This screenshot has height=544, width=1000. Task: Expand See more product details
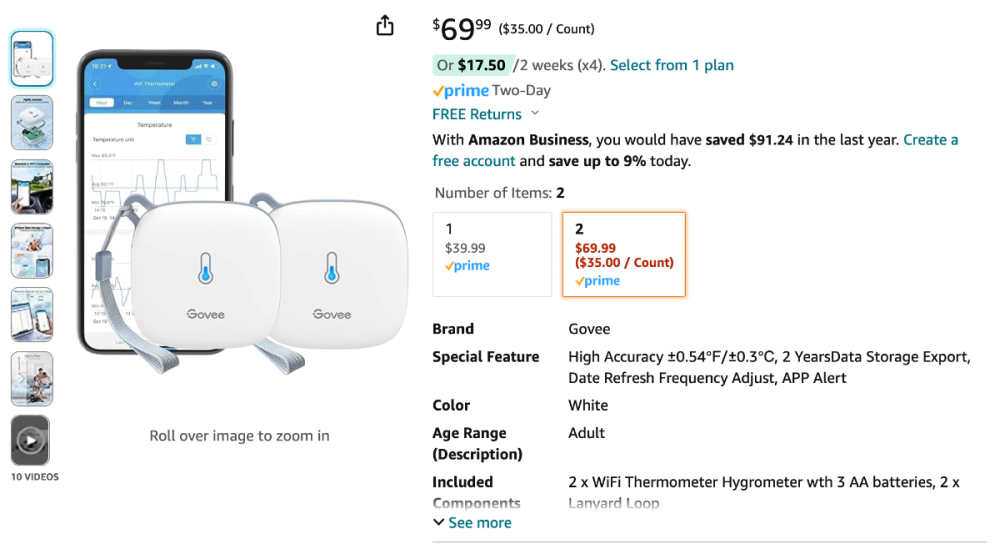[x=472, y=523]
